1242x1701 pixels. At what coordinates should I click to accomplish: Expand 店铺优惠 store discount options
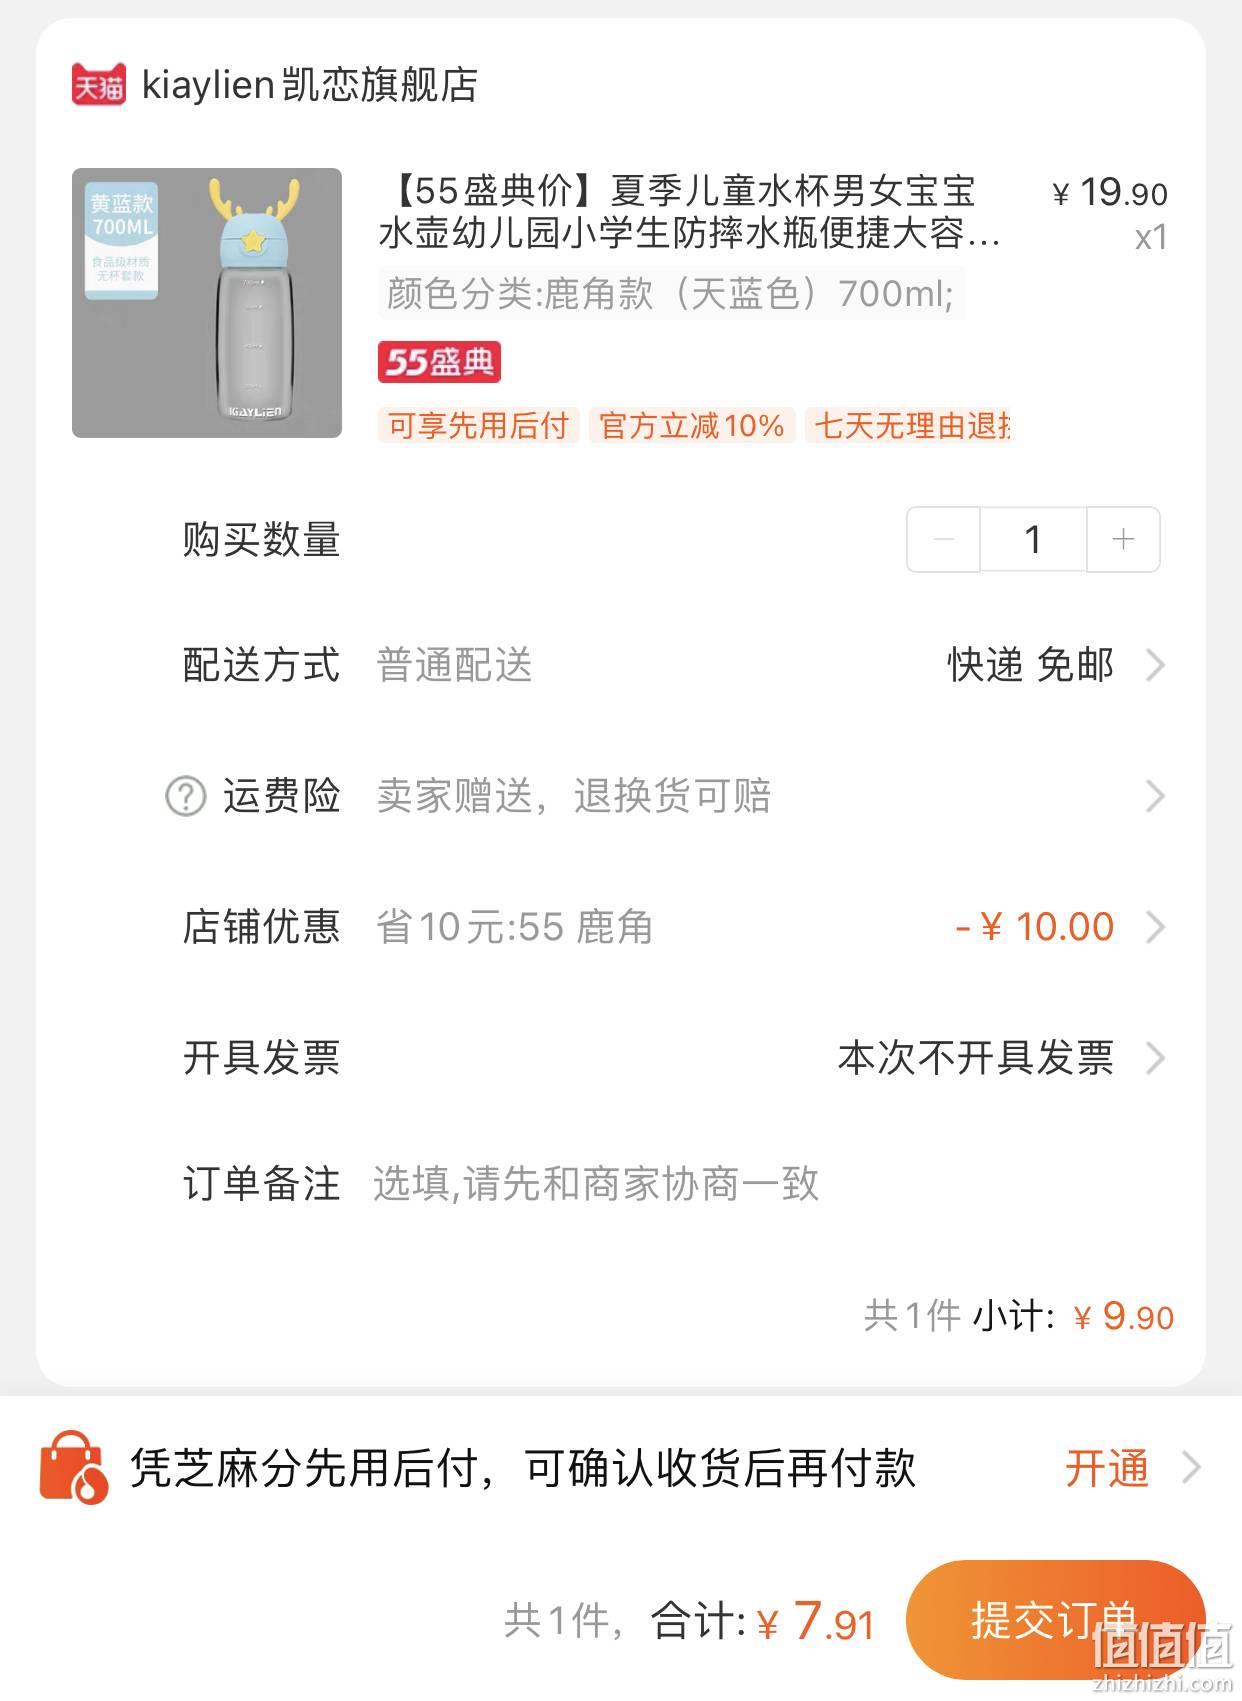click(x=1155, y=927)
